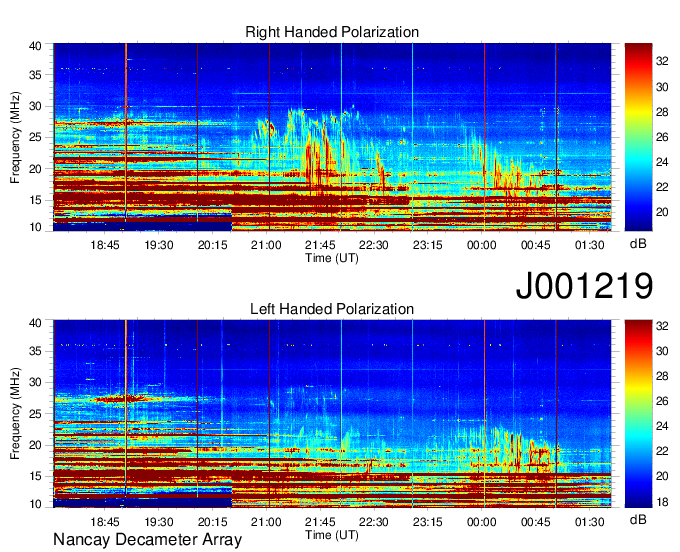Click the '40' frequency tick of the top plot
The image size is (680, 552).
pyautogui.click(x=35, y=46)
